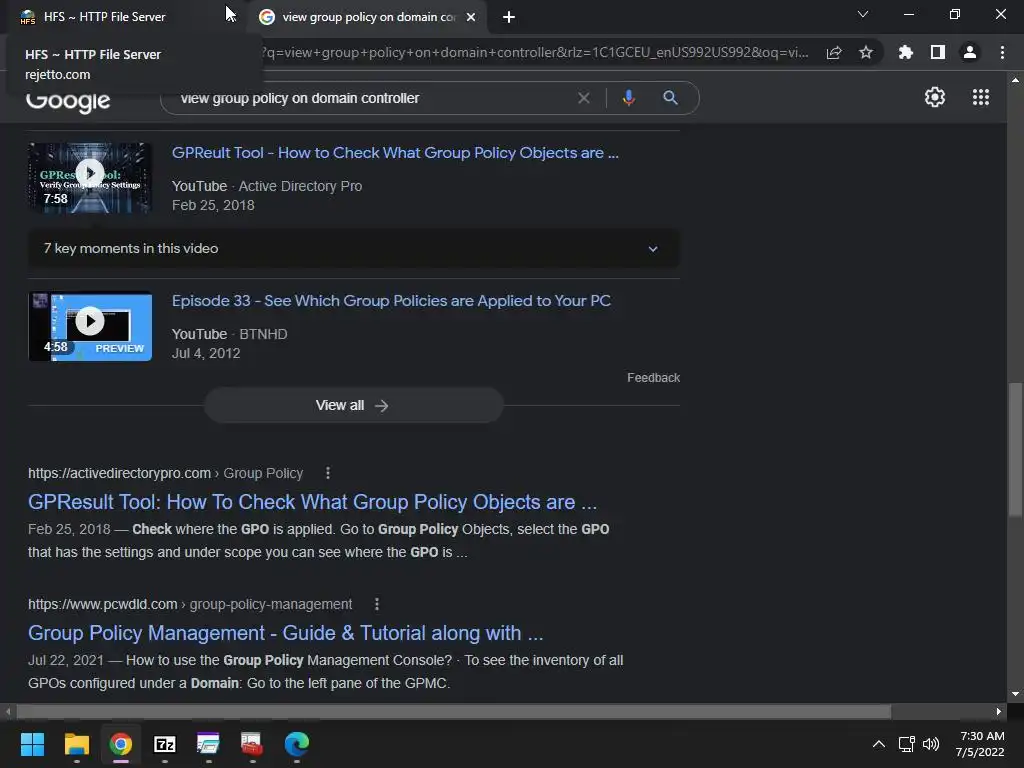The image size is (1024, 768).
Task: Click the pcwdld.com URL breadcrumb
Action: coord(190,605)
